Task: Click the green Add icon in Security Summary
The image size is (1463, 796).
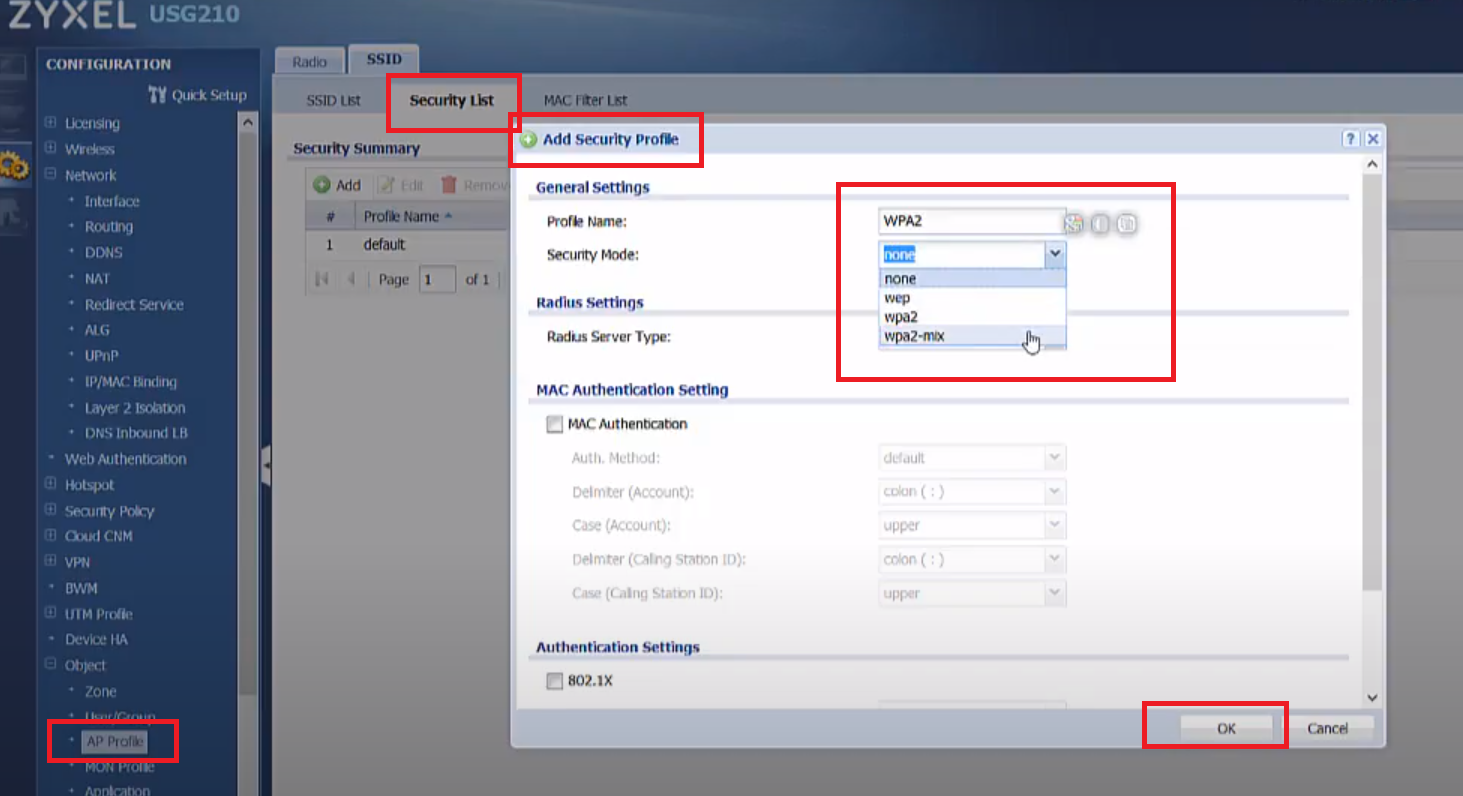Action: [x=322, y=185]
